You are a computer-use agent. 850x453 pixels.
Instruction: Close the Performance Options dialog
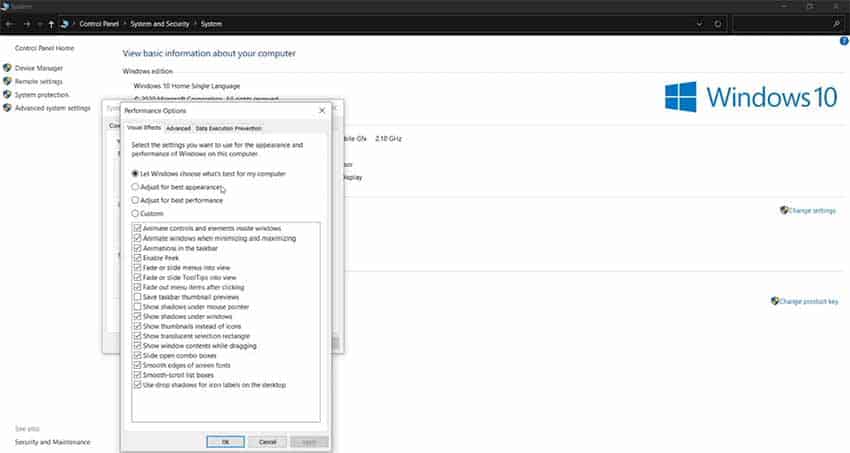click(322, 111)
